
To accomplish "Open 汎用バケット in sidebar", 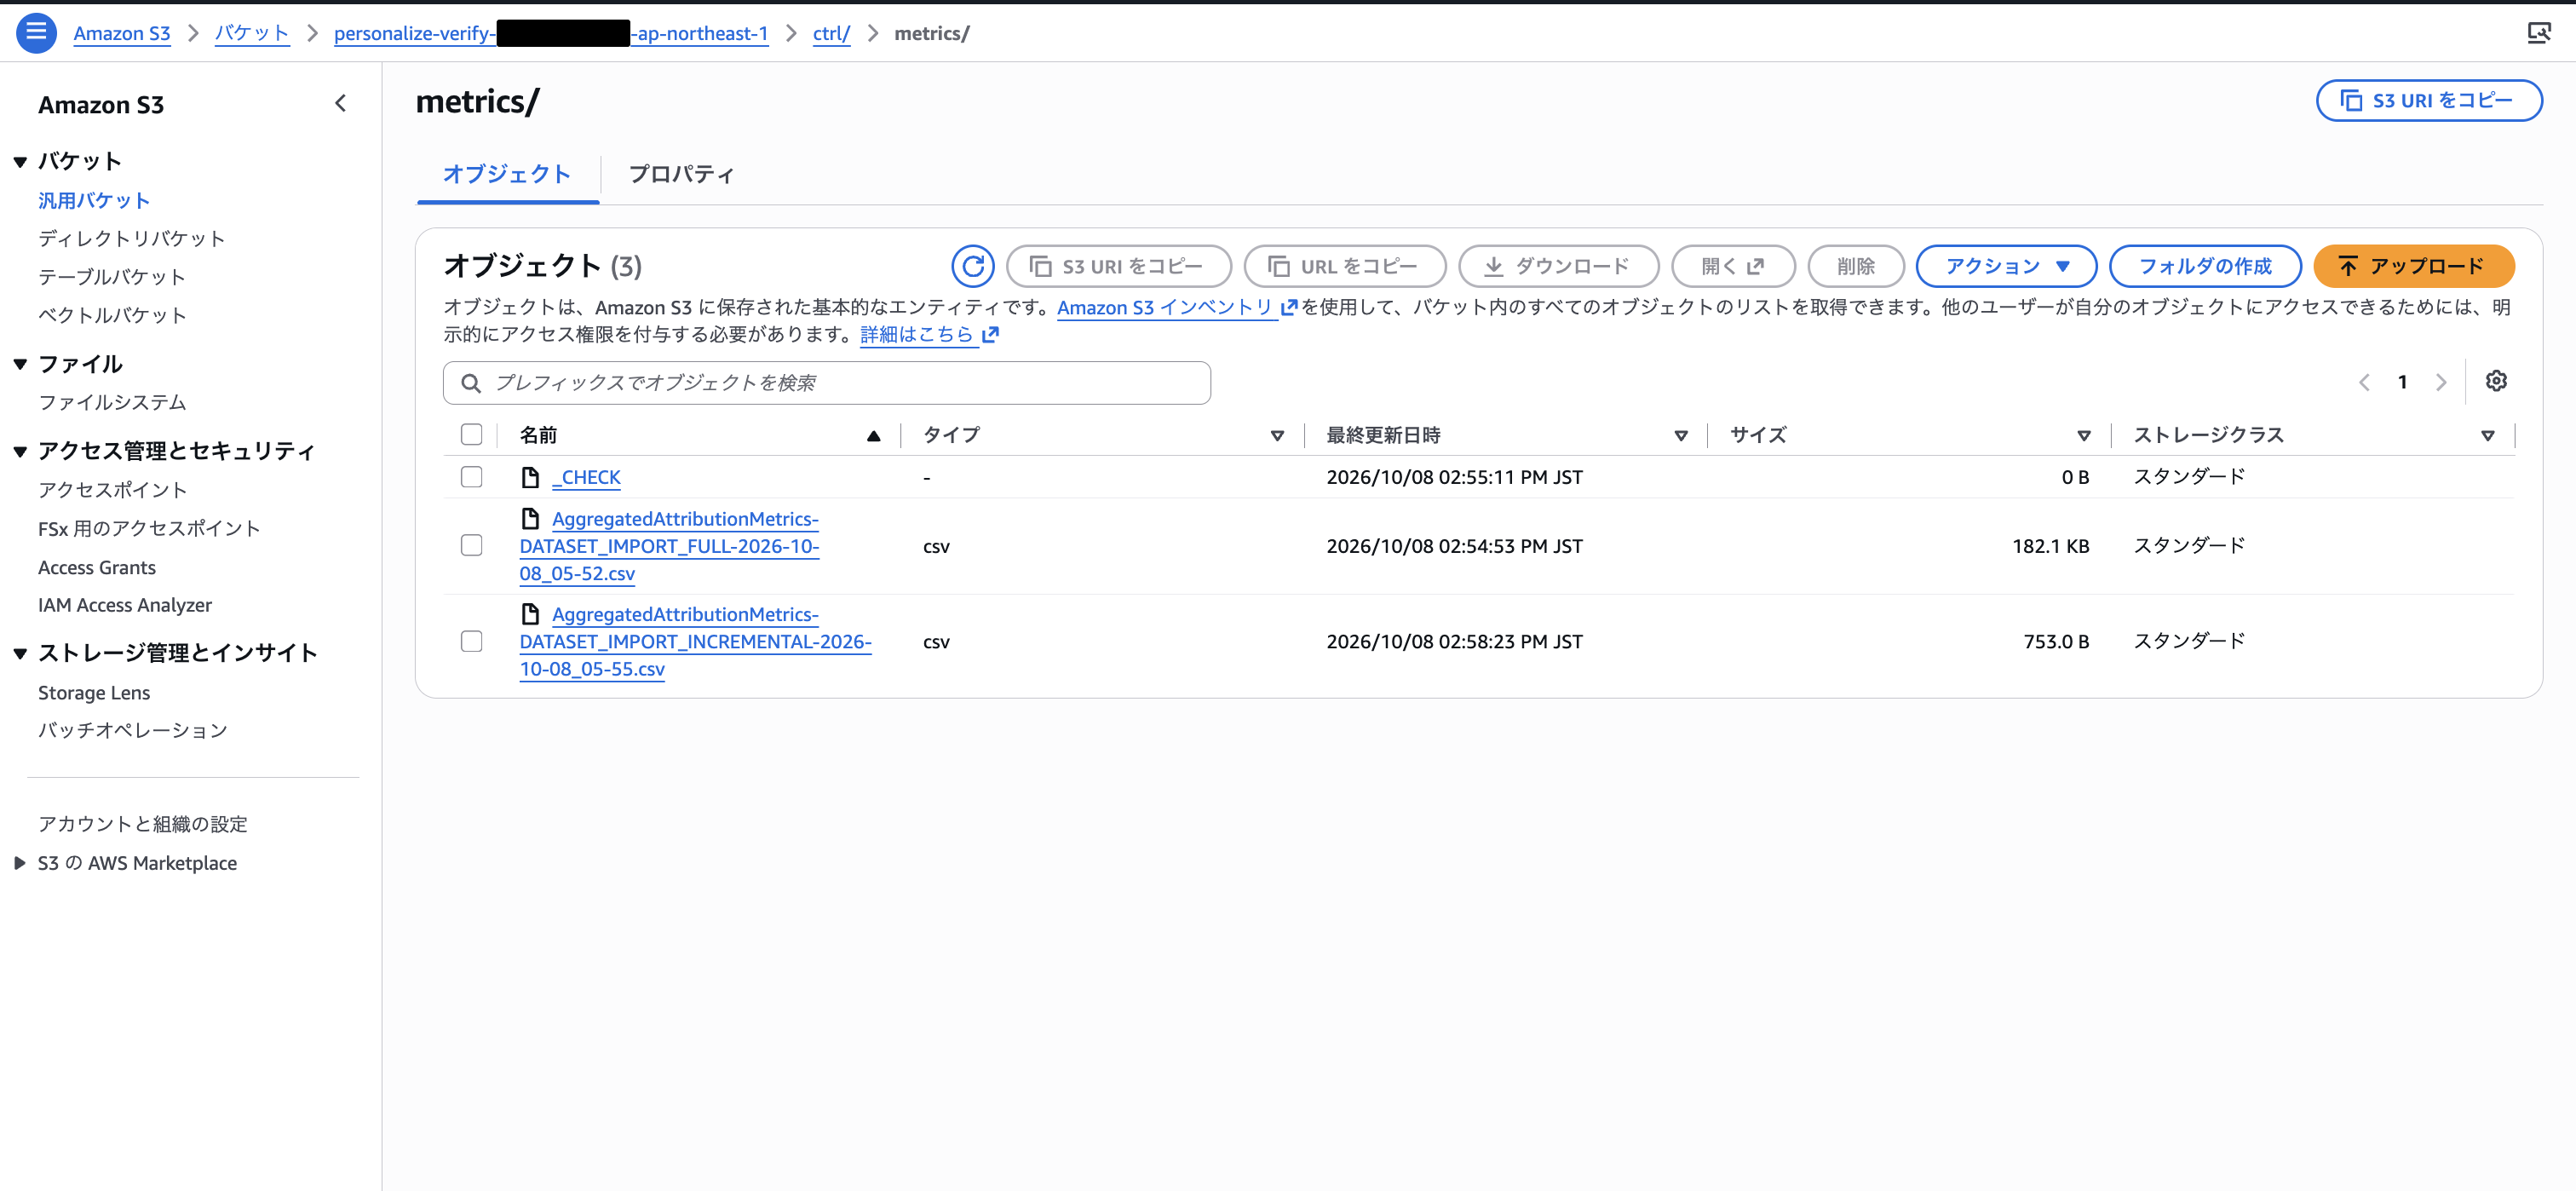I will (94, 200).
